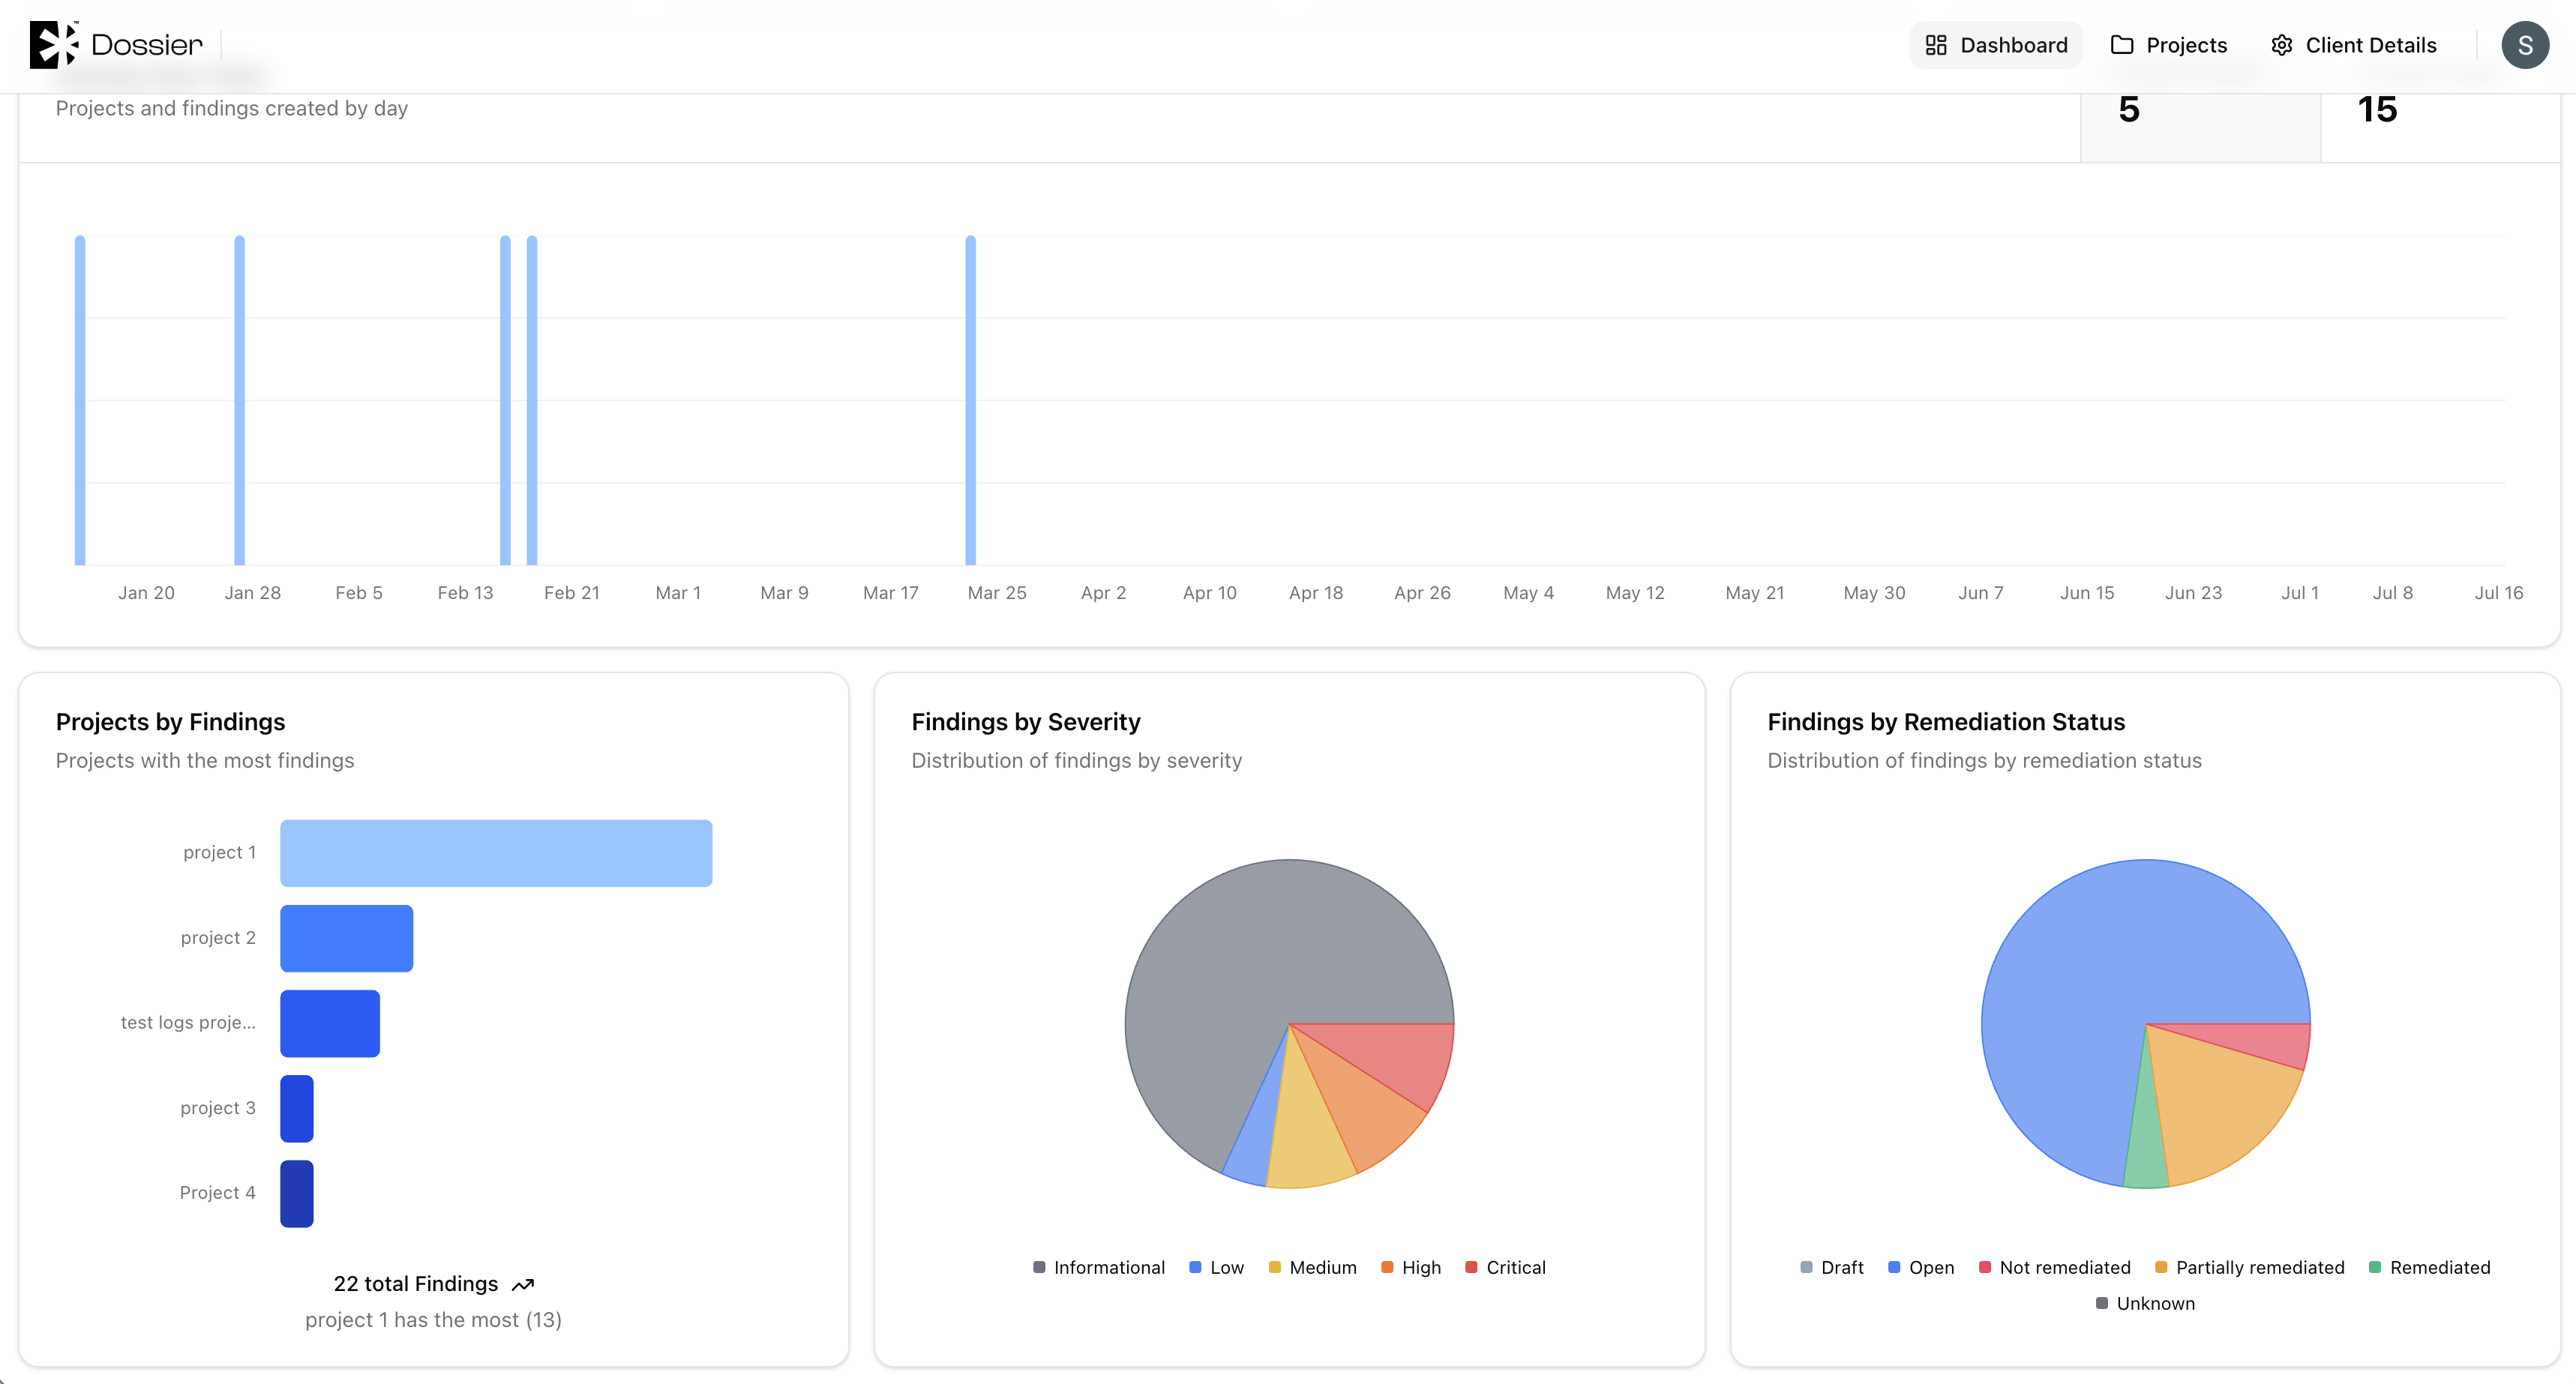Click the project 3 bar

[297, 1108]
